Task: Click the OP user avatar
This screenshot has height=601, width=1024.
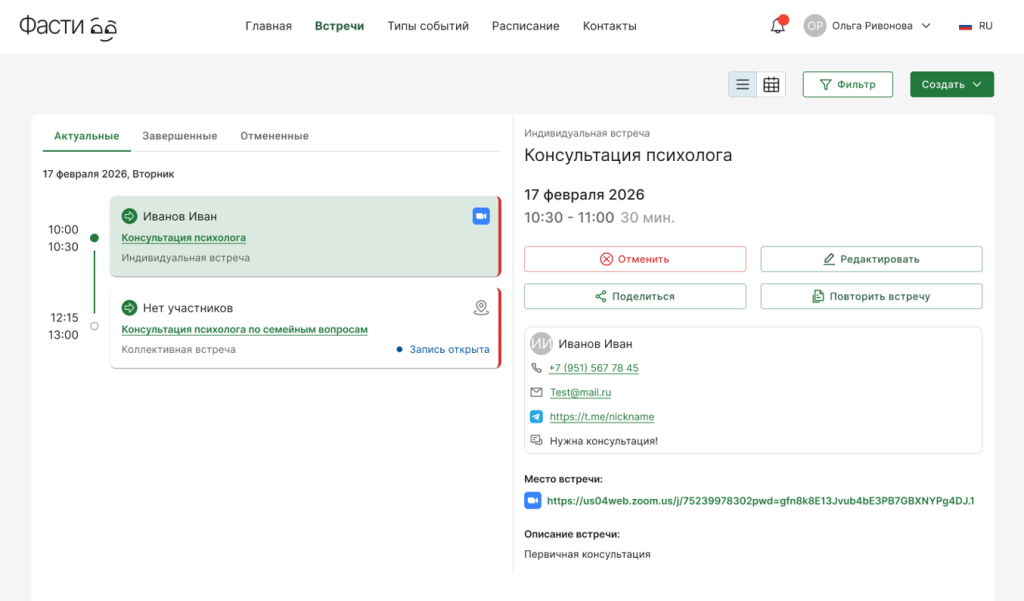Action: tap(814, 26)
